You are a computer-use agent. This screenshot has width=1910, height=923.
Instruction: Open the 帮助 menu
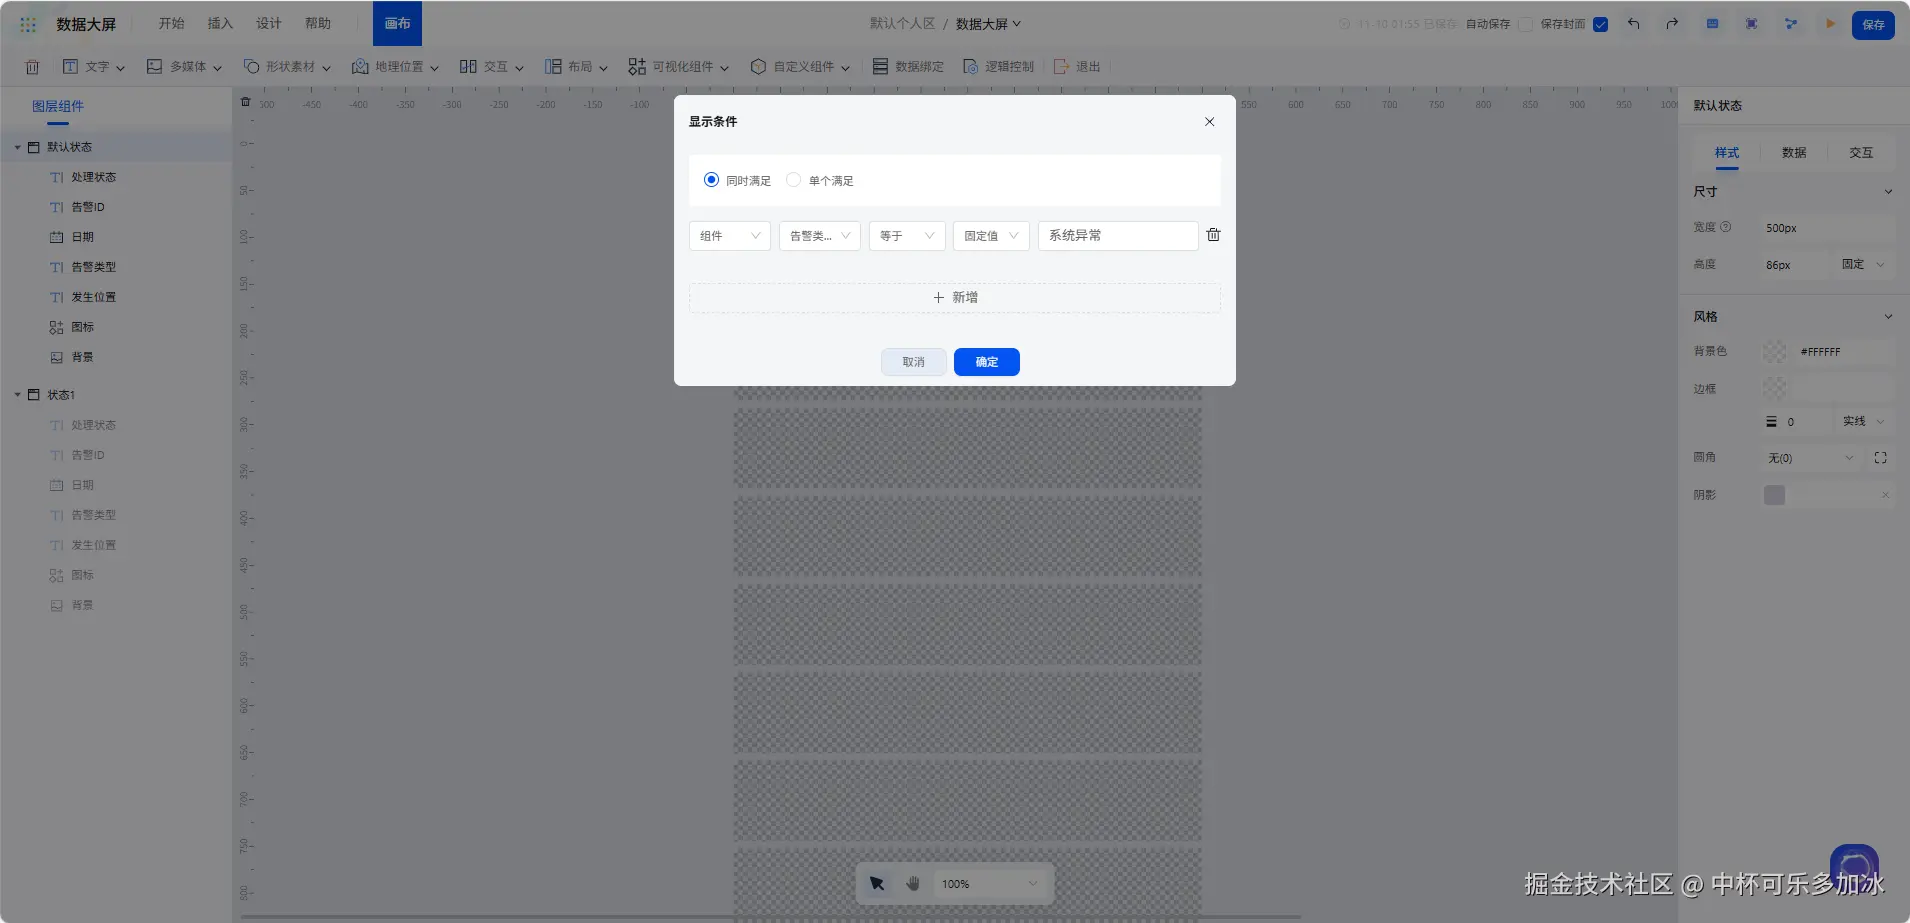tap(318, 23)
